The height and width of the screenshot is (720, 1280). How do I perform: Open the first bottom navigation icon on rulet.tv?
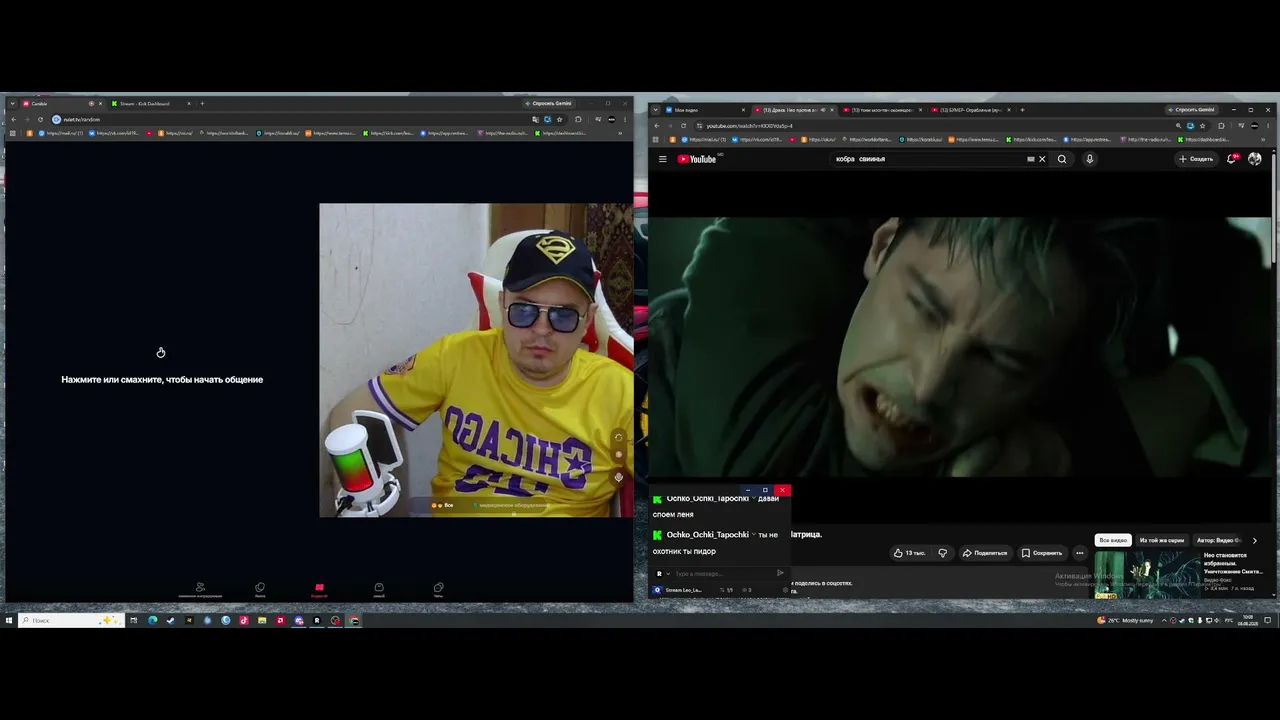tap(200, 589)
